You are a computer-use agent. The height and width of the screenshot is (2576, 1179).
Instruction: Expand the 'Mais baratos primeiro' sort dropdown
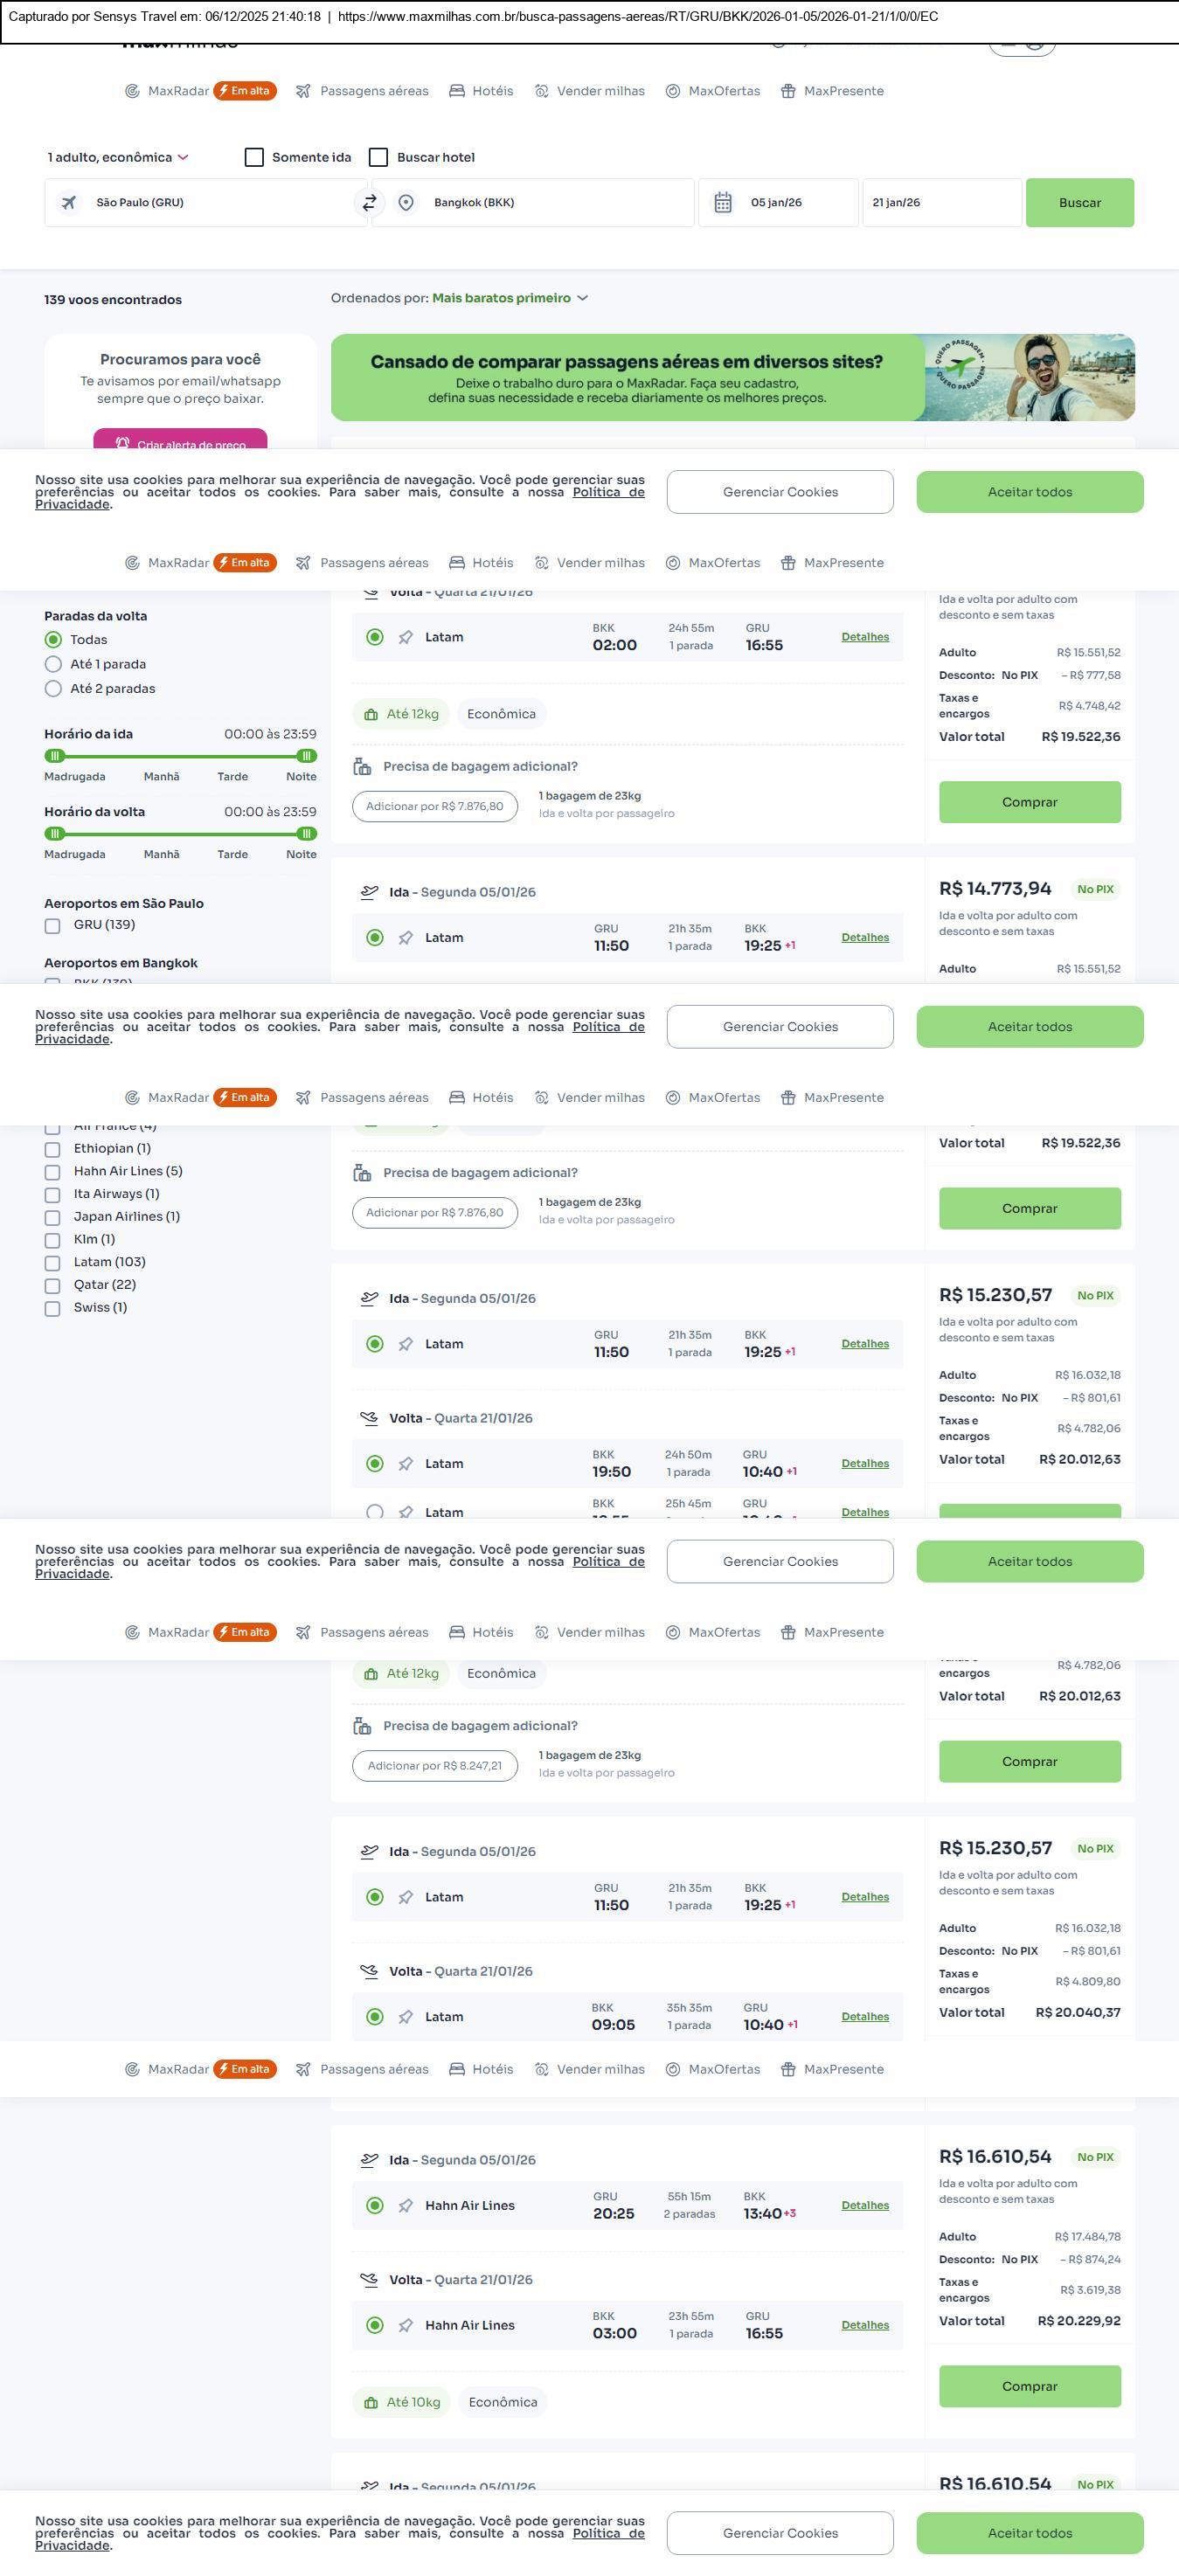coord(510,298)
